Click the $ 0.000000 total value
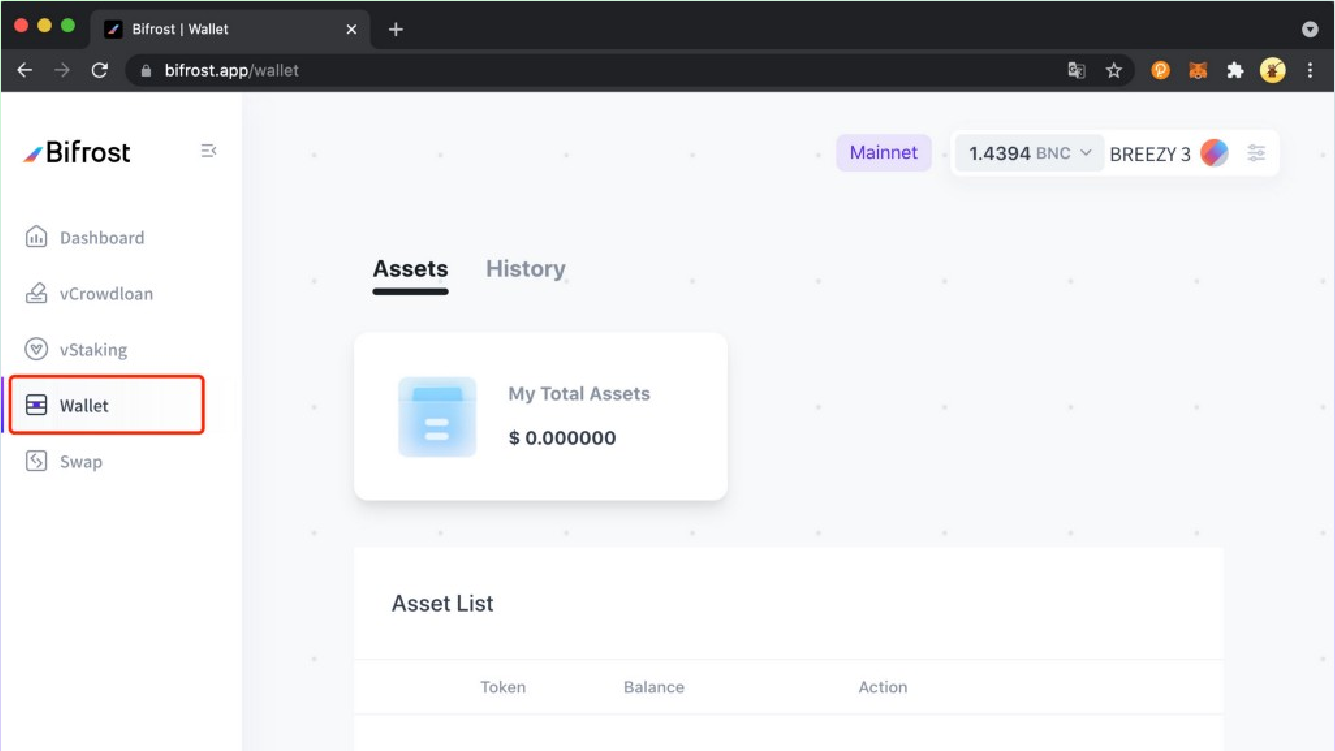This screenshot has width=1335, height=751. click(x=562, y=438)
